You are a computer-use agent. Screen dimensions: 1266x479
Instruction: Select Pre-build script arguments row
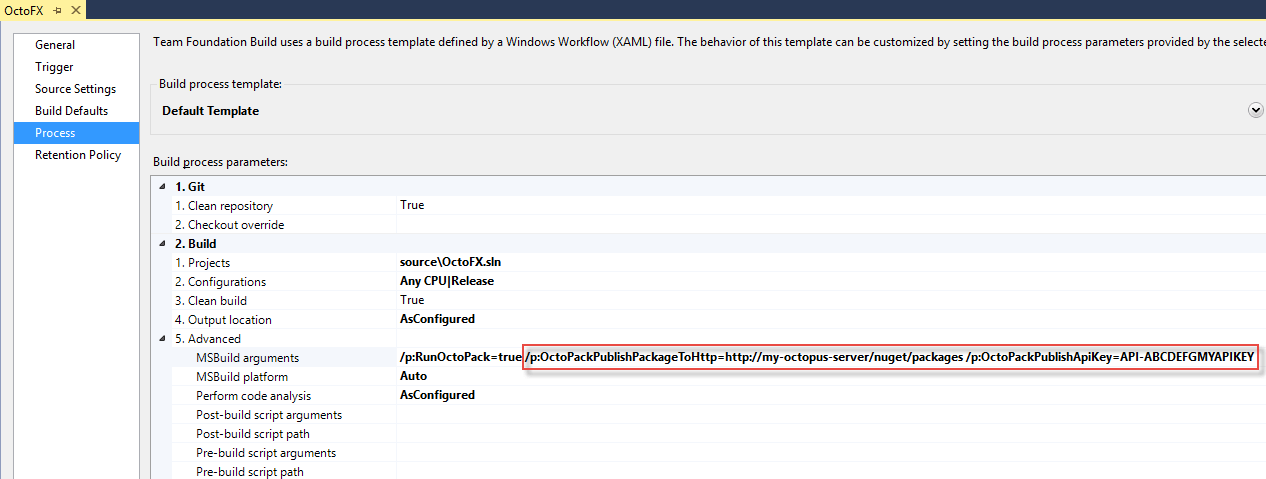(x=266, y=453)
